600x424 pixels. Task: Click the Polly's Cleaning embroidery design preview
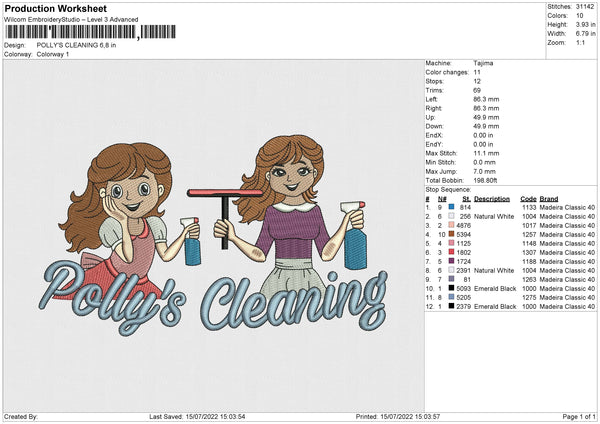coord(214,236)
